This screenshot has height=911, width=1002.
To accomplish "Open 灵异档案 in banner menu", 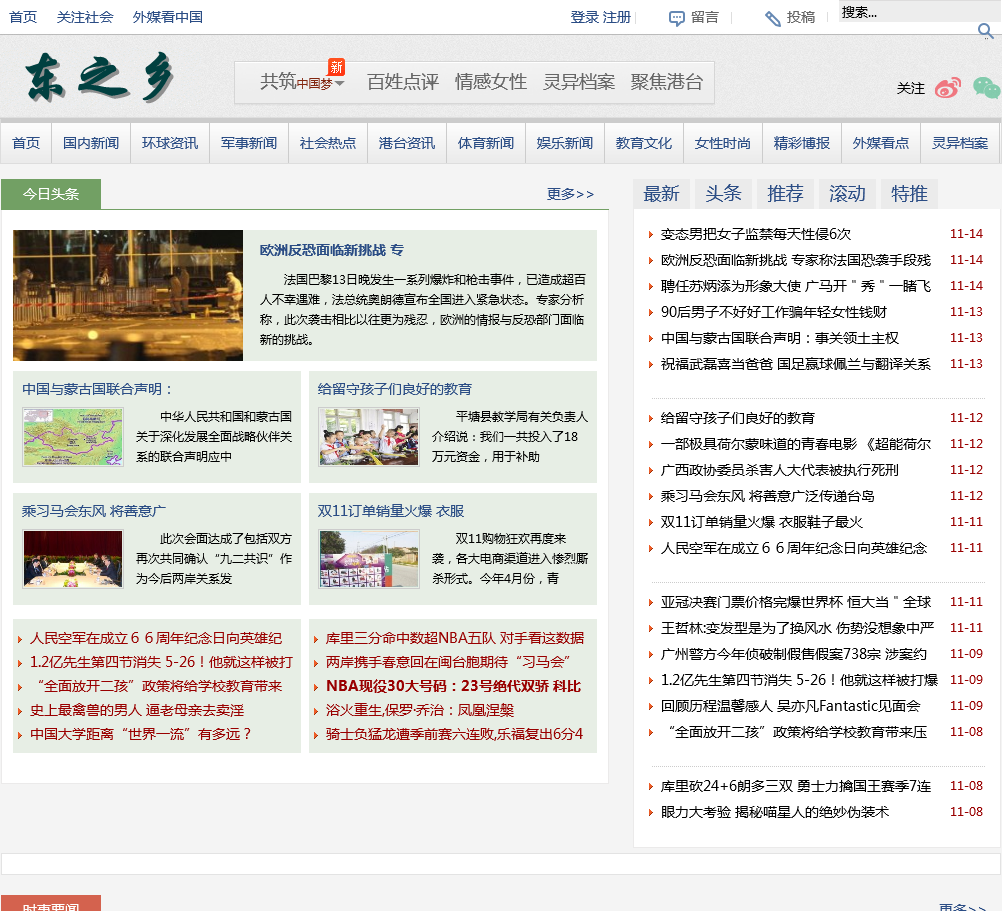I will [579, 82].
